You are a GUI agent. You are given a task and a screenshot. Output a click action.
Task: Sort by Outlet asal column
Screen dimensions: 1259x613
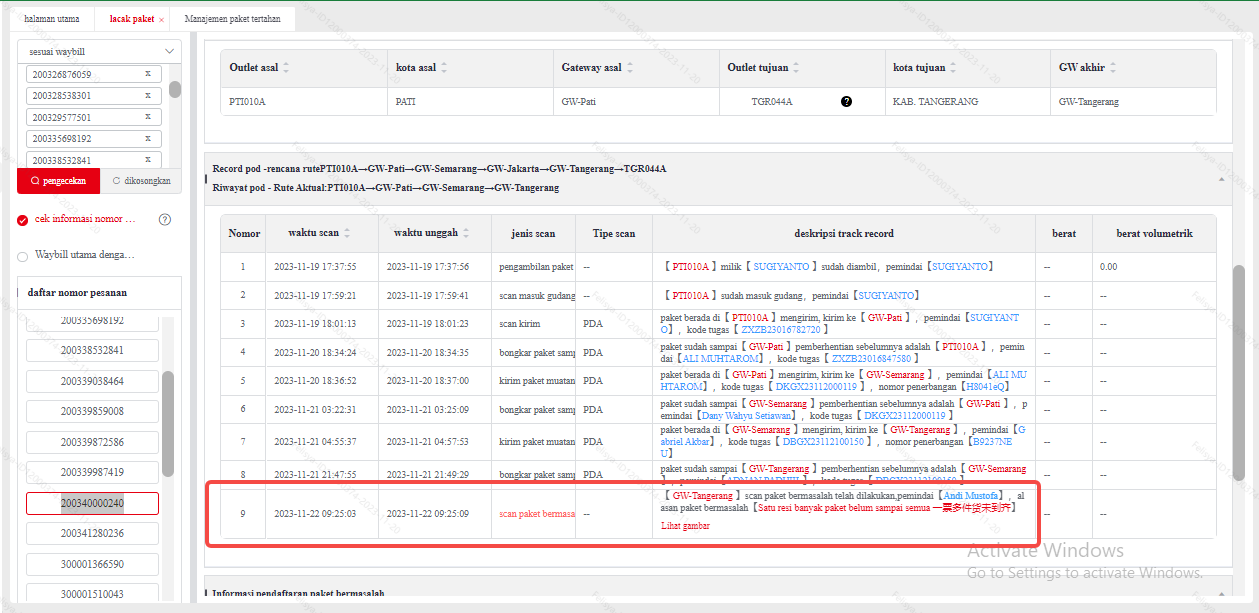pos(286,68)
